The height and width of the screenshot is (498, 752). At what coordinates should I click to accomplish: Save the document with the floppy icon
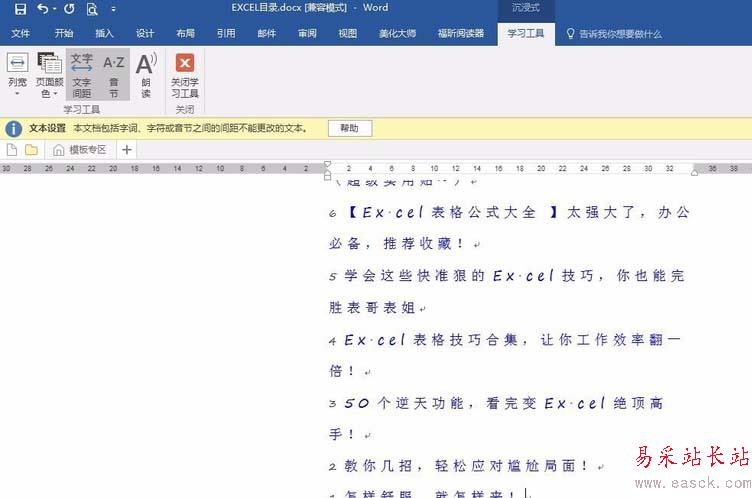[20, 9]
